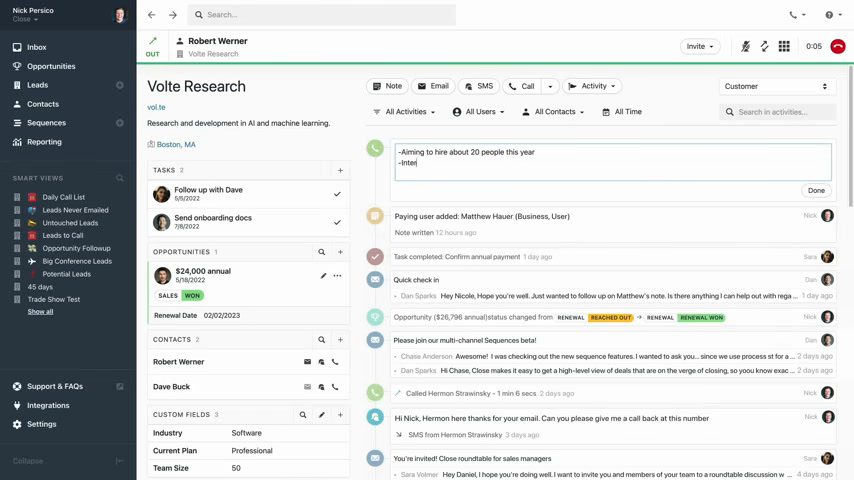The image size is (854, 480).
Task: Open the Boston, MA address link
Action: [x=176, y=144]
